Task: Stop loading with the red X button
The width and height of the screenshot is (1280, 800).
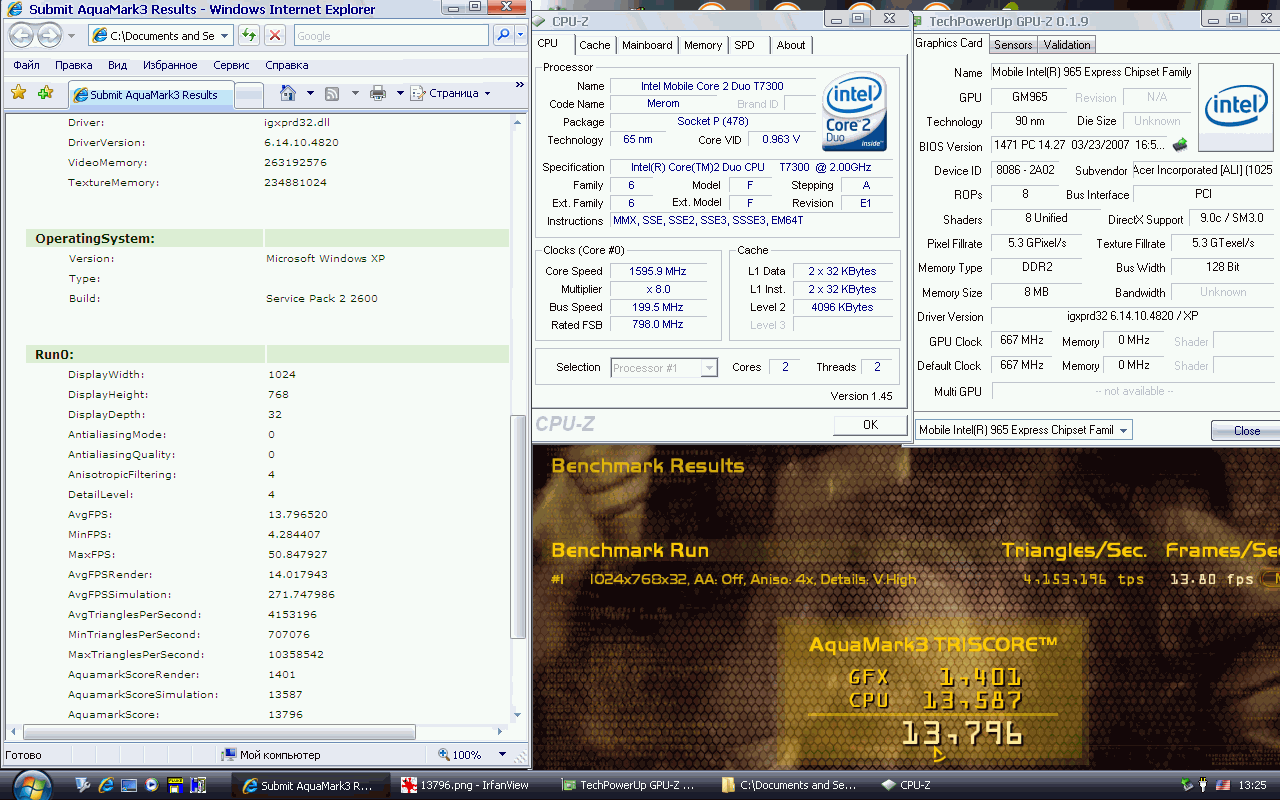Action: 275,35
